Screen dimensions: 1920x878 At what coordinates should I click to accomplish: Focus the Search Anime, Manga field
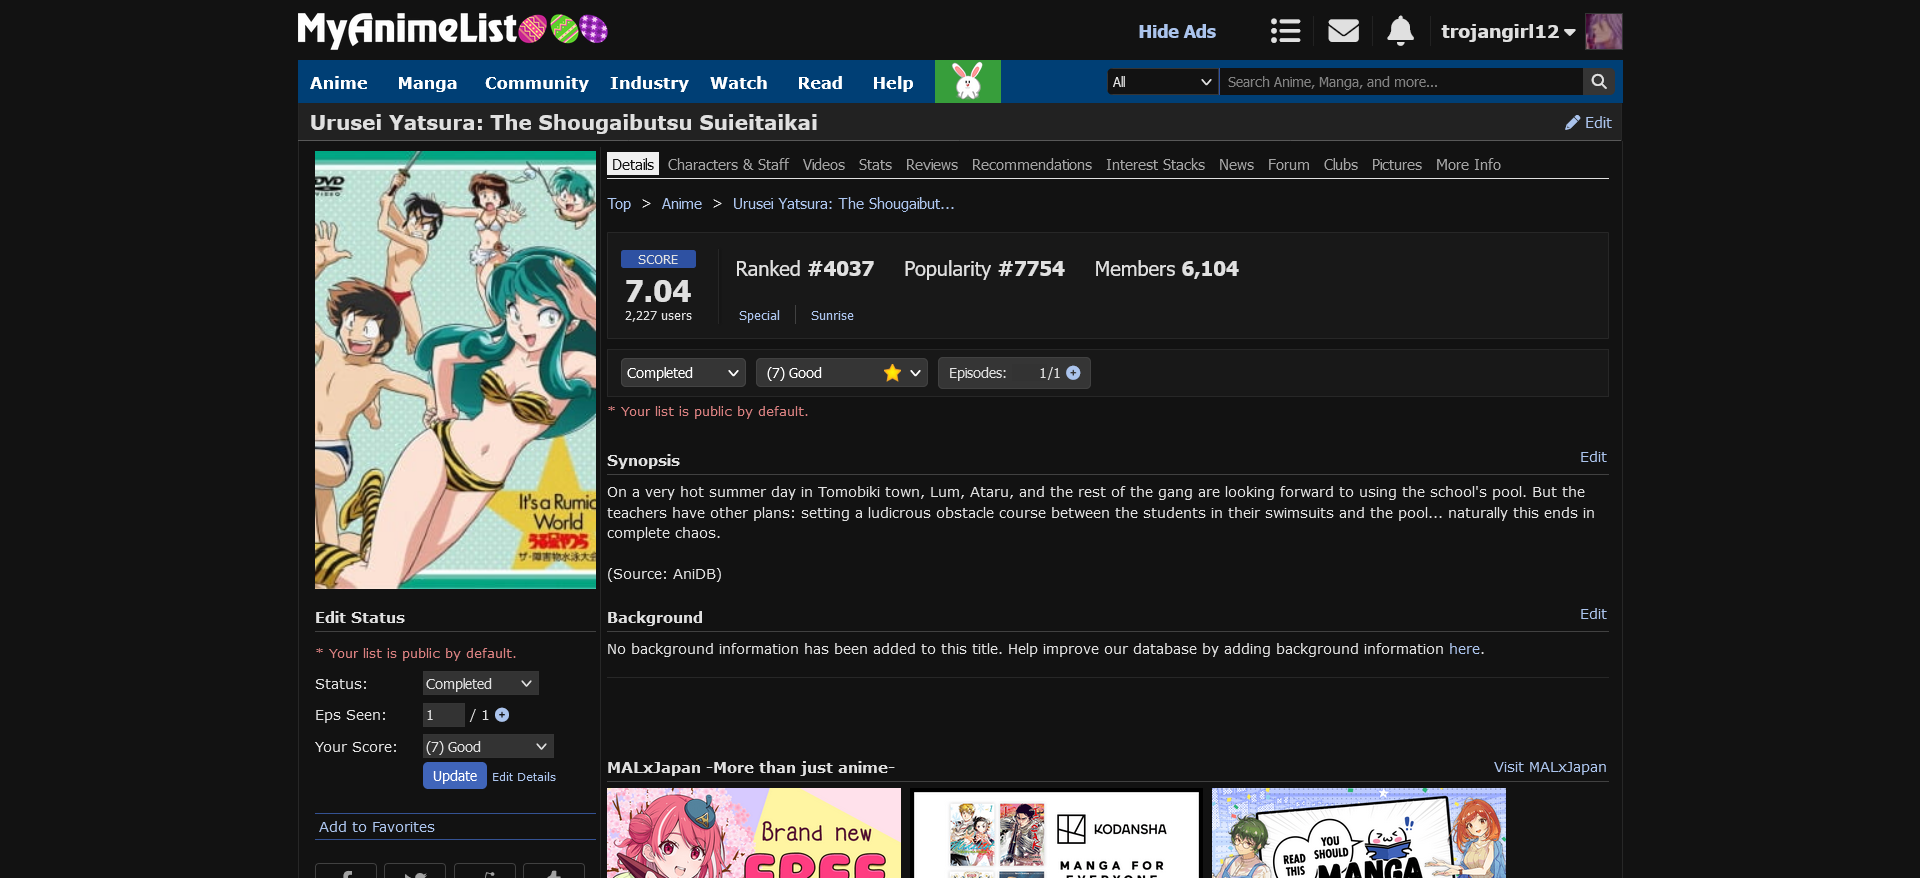[1401, 82]
